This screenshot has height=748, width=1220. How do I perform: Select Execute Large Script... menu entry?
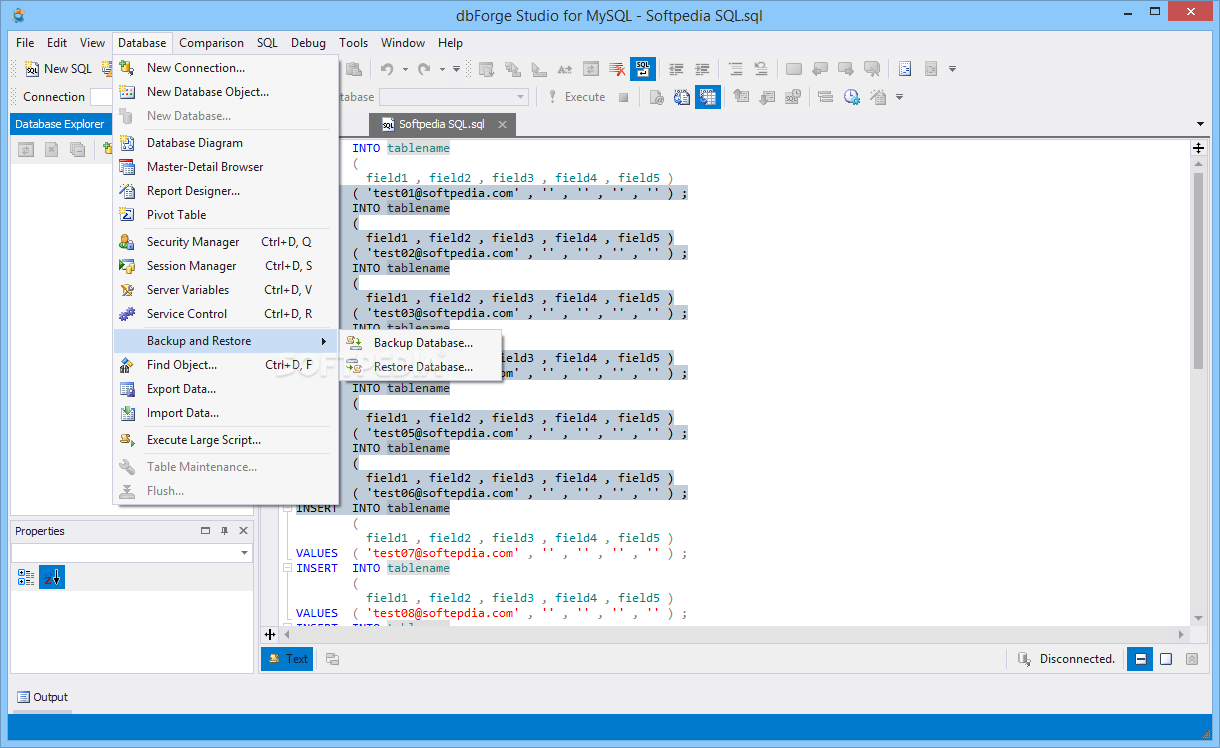pos(226,440)
